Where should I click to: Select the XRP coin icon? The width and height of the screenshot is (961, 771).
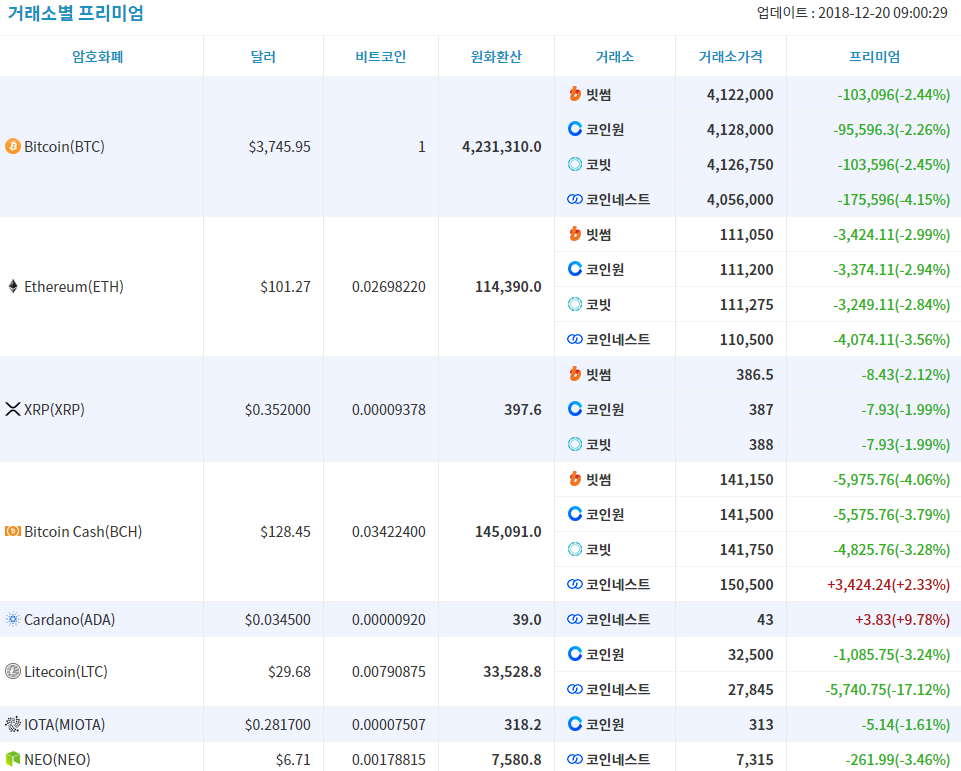click(x=13, y=409)
